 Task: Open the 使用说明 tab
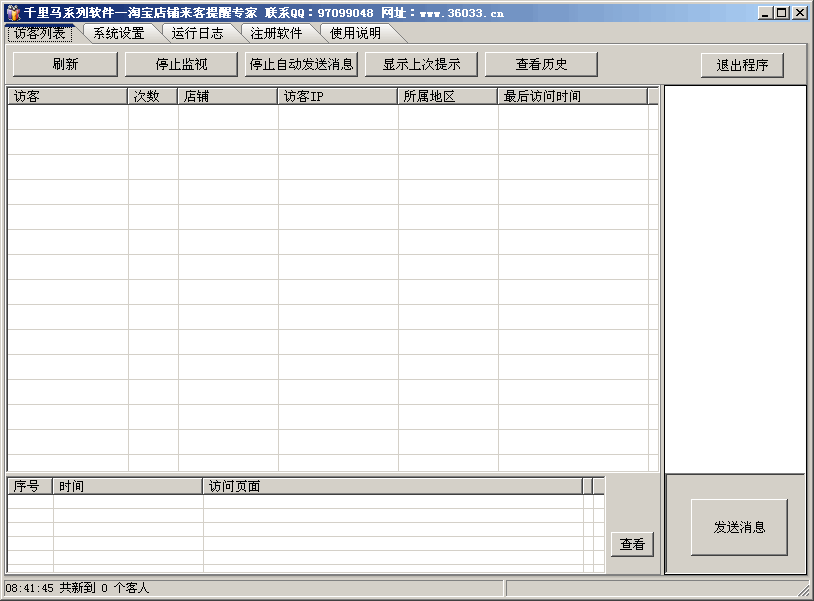[x=356, y=34]
